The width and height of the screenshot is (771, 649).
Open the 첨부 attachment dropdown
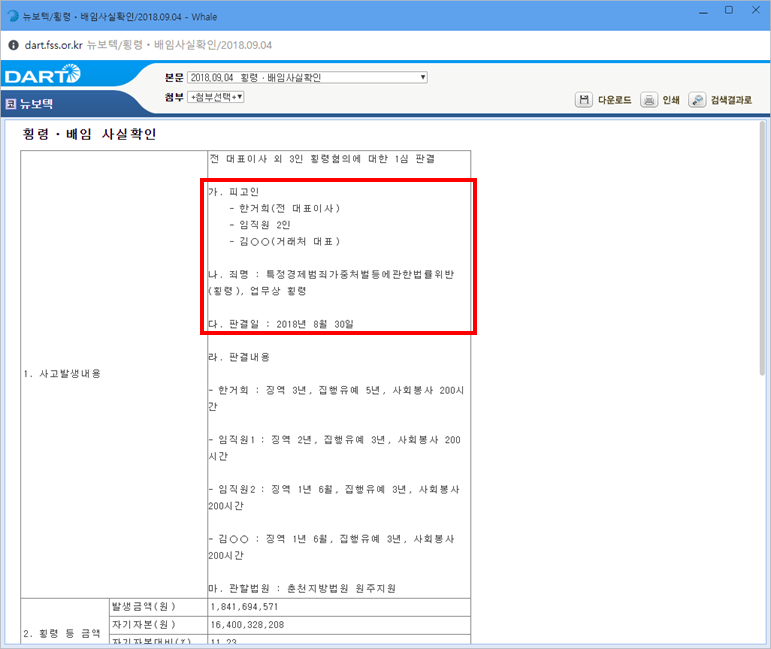216,97
